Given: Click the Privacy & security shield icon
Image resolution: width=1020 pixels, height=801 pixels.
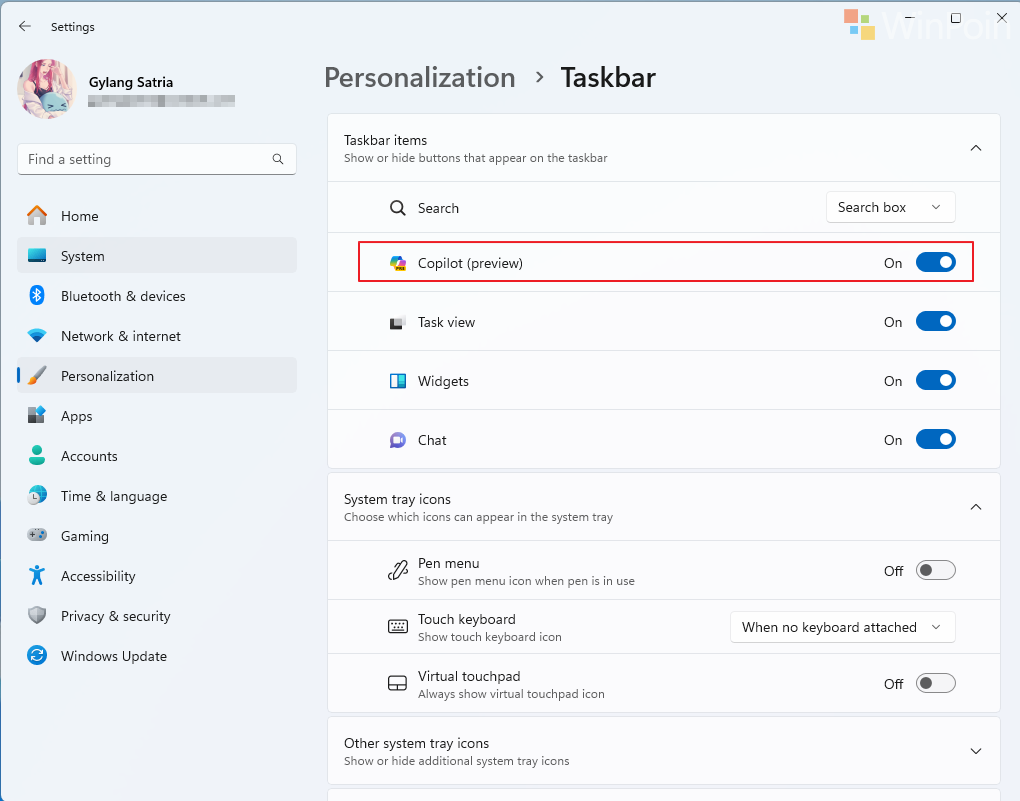Looking at the screenshot, I should click(x=37, y=616).
